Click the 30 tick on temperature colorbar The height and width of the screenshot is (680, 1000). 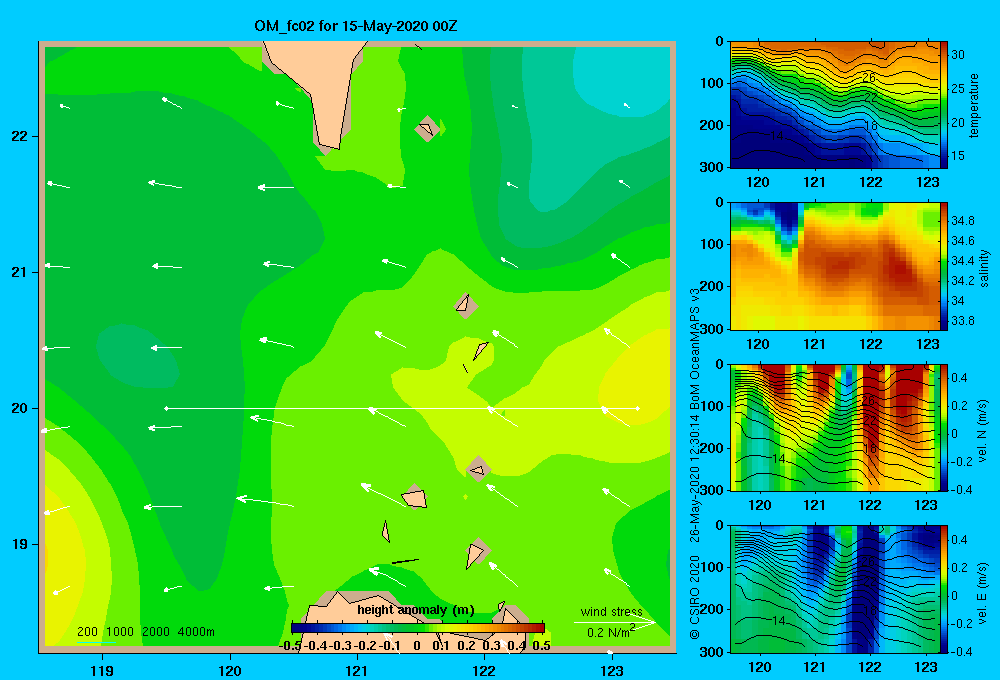tap(958, 55)
